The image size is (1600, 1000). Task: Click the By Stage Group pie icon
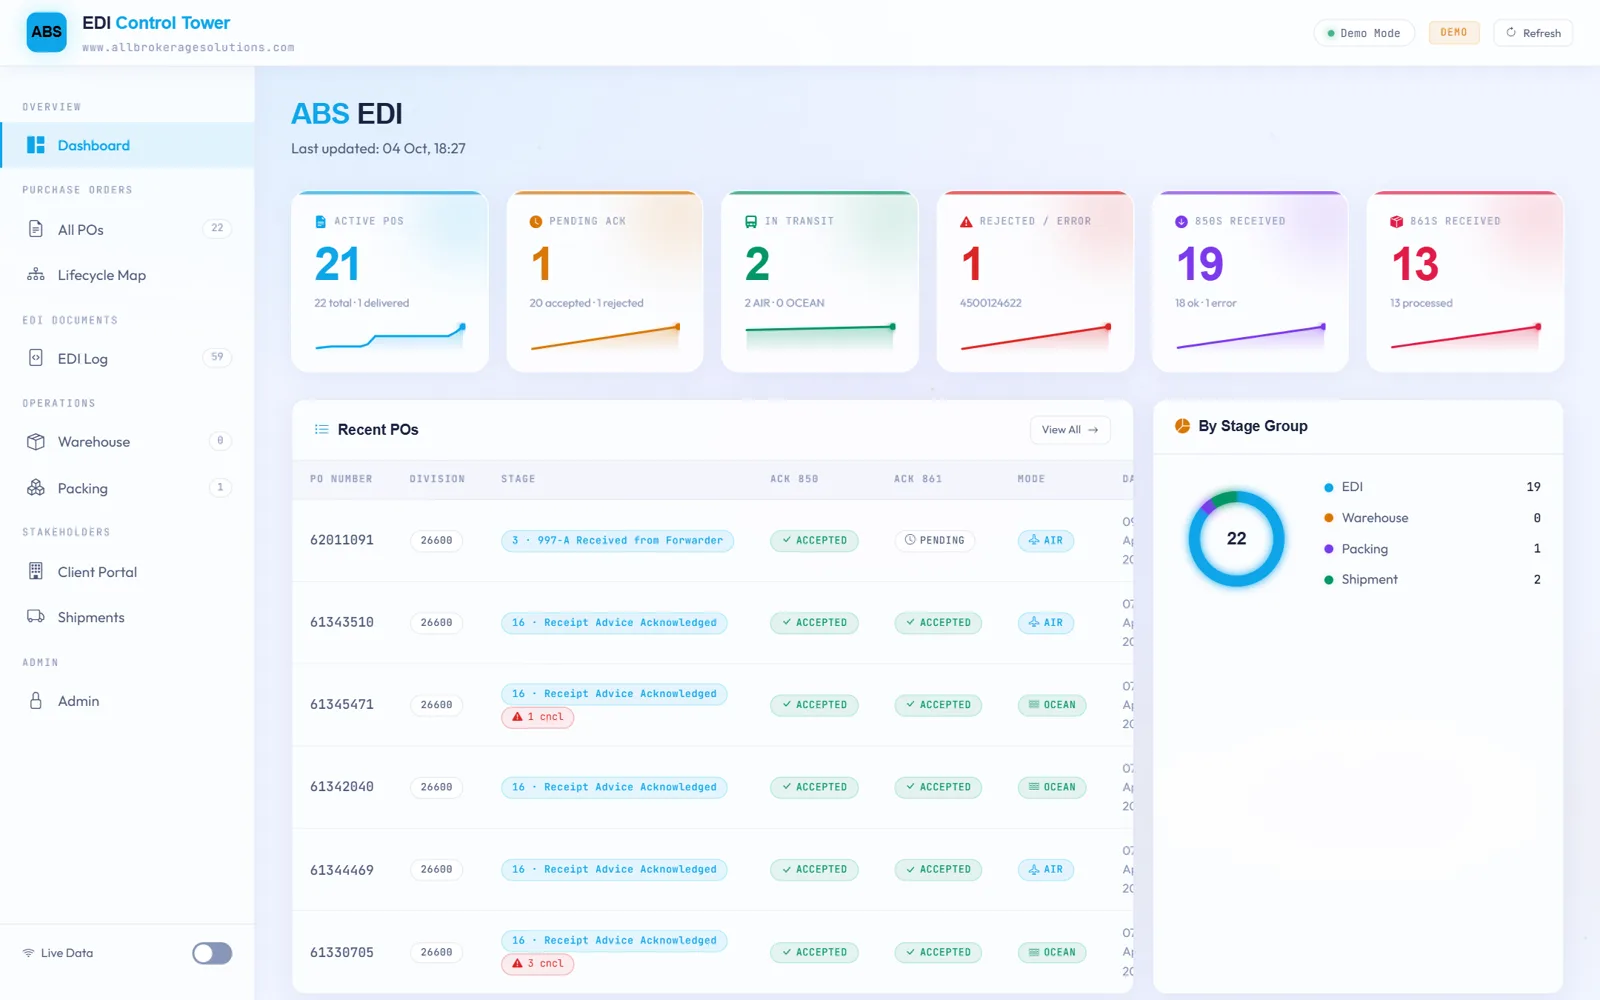(x=1182, y=426)
